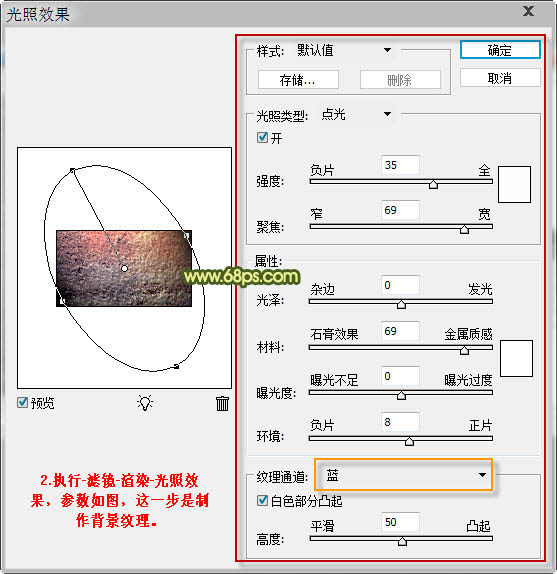Expand the 纹理通道 texture channel dropdown
This screenshot has height=574, width=557.
404,475
